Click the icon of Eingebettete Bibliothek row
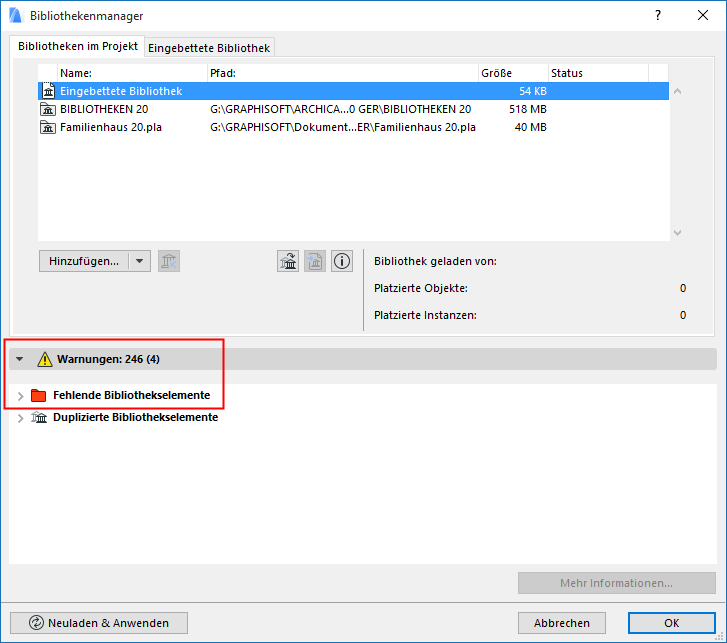Image resolution: width=727 pixels, height=643 pixels. tap(48, 91)
